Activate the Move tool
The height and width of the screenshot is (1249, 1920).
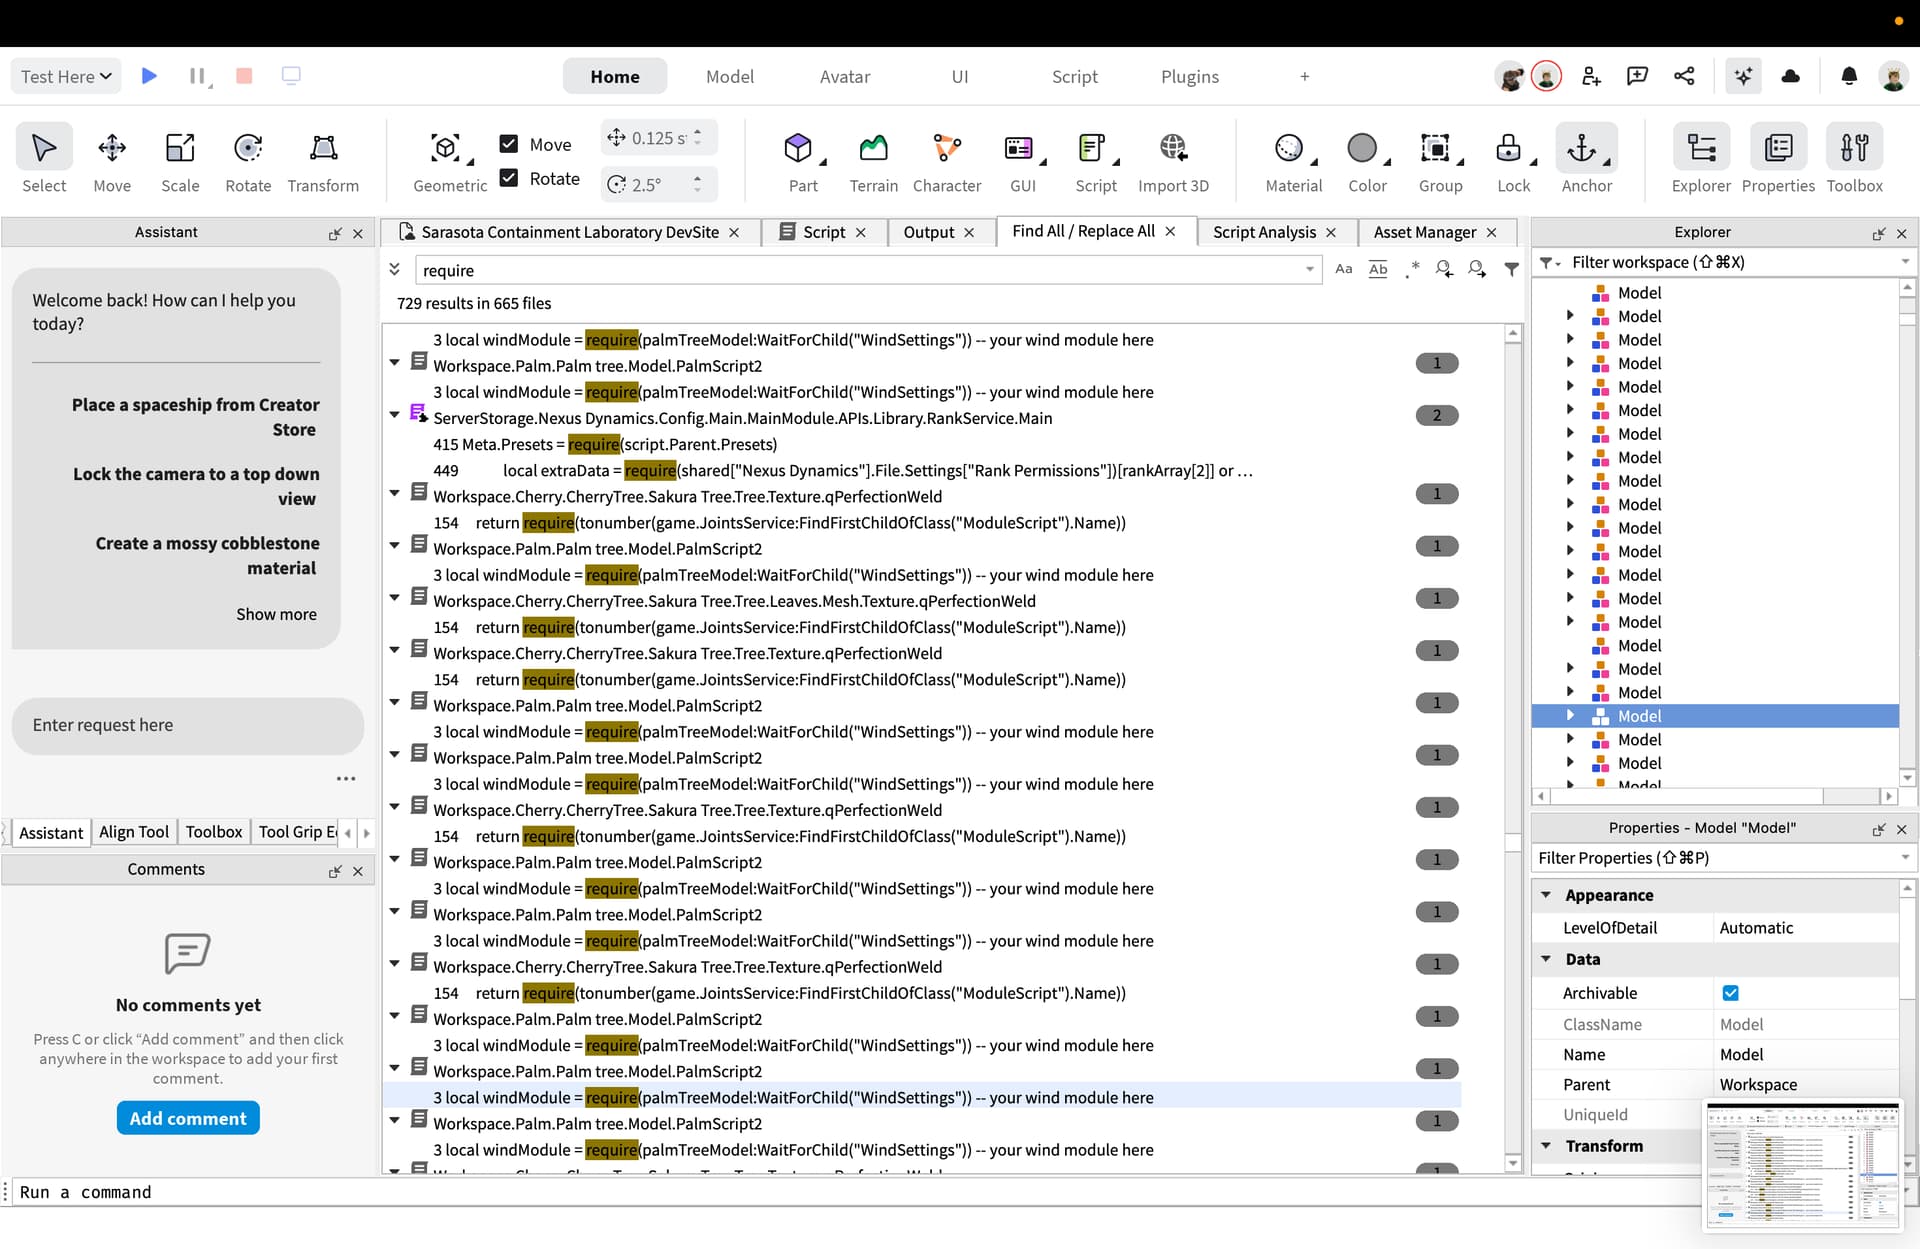pos(112,160)
